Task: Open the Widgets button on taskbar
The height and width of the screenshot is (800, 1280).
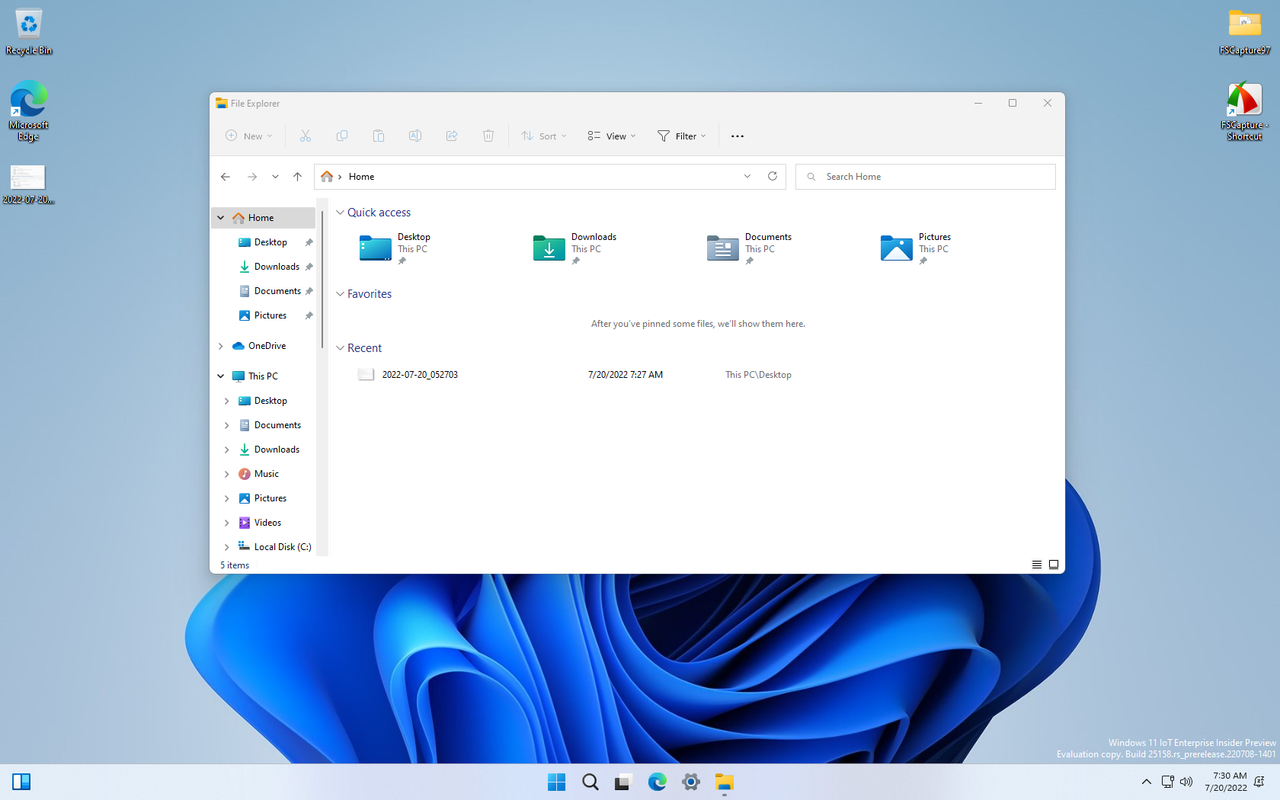Action: coord(21,782)
